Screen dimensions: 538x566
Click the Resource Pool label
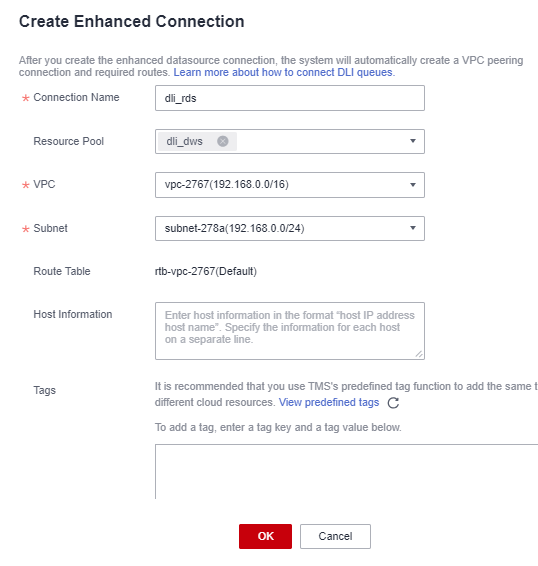click(69, 141)
